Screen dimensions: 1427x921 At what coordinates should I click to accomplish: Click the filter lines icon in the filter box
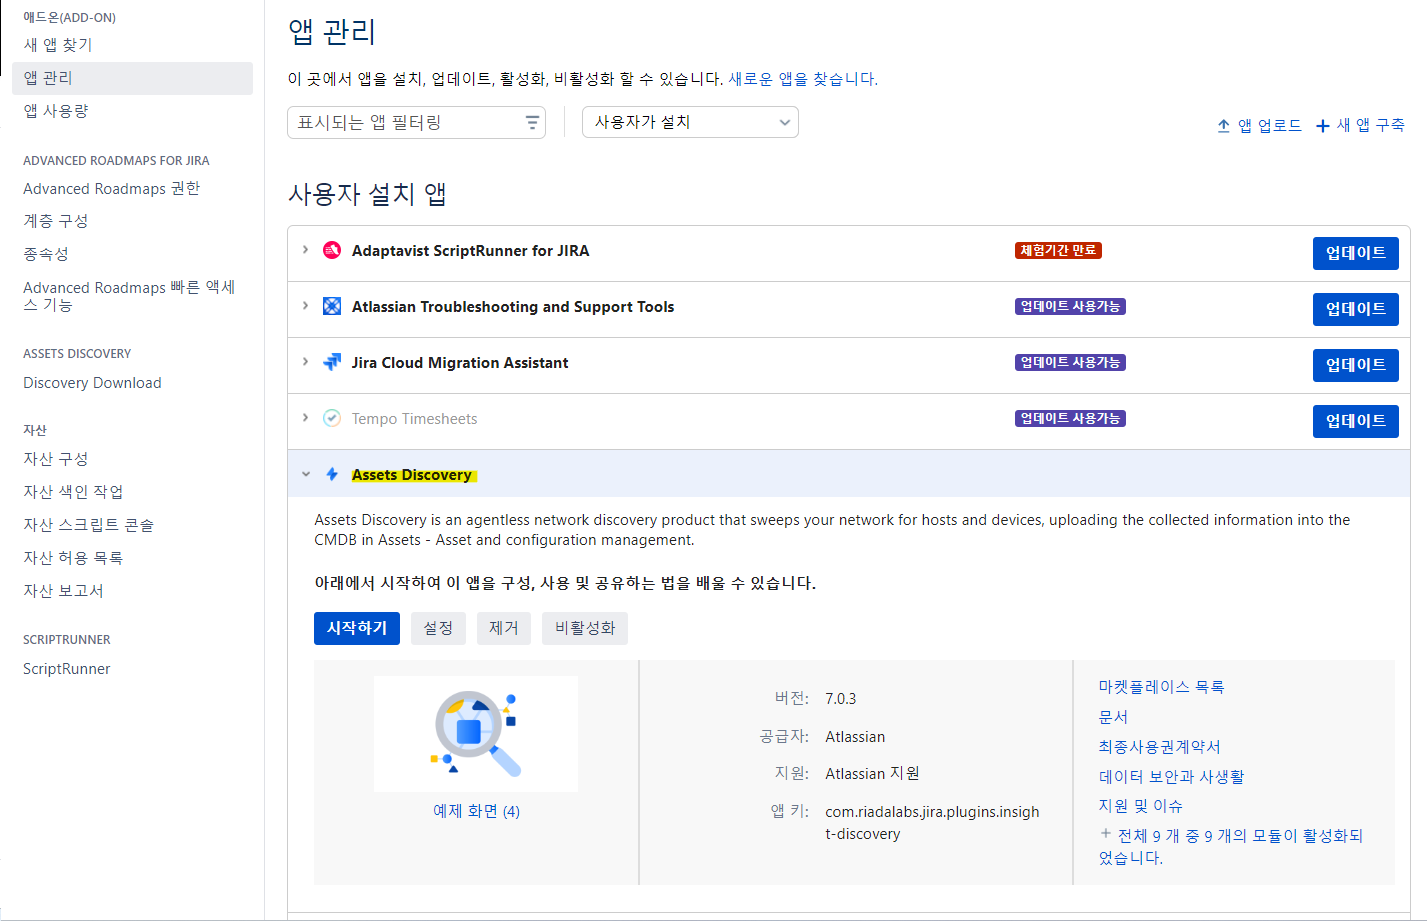pos(532,122)
